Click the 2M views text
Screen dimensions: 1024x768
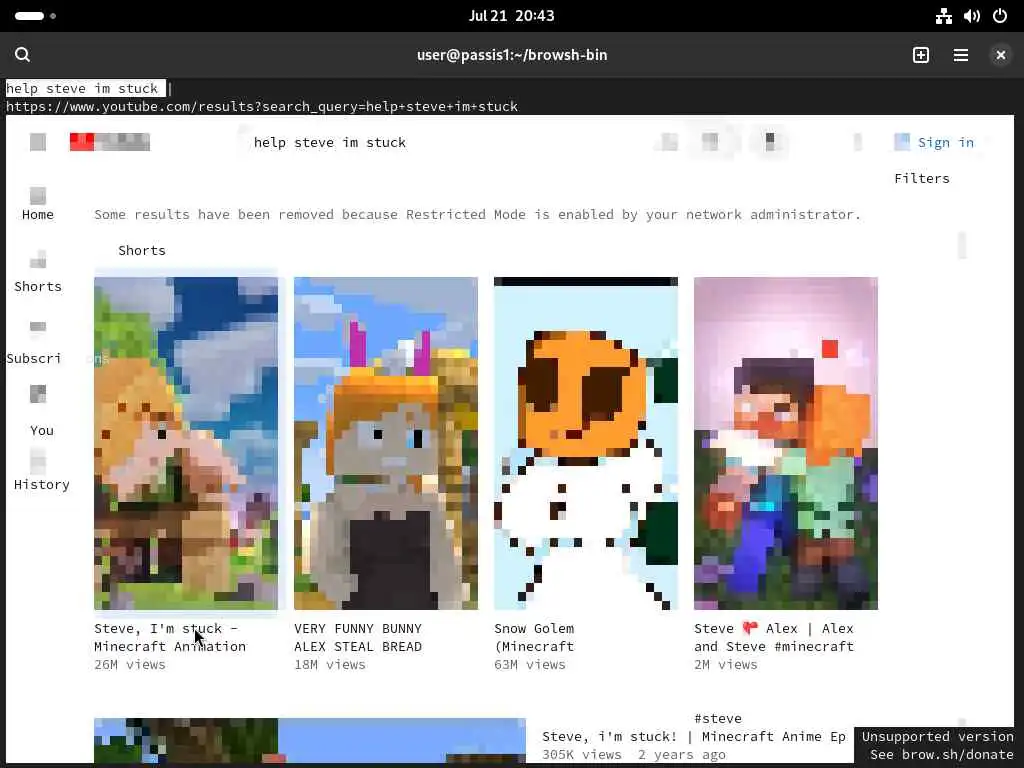(x=726, y=664)
